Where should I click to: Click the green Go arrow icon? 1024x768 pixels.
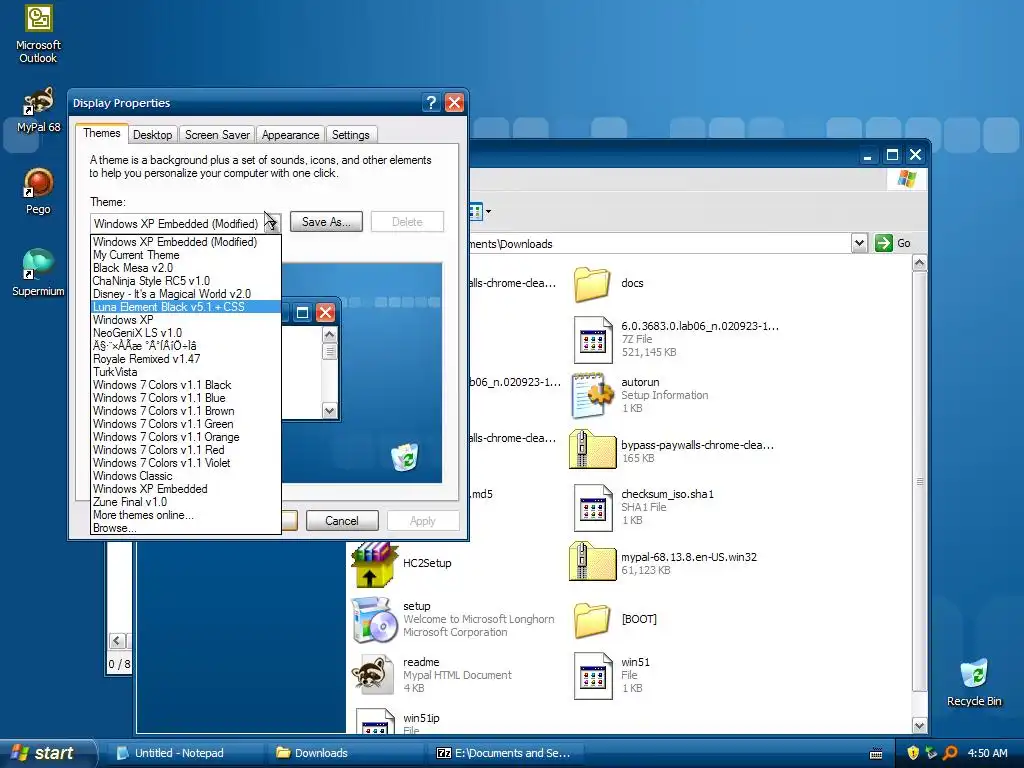[x=884, y=243]
